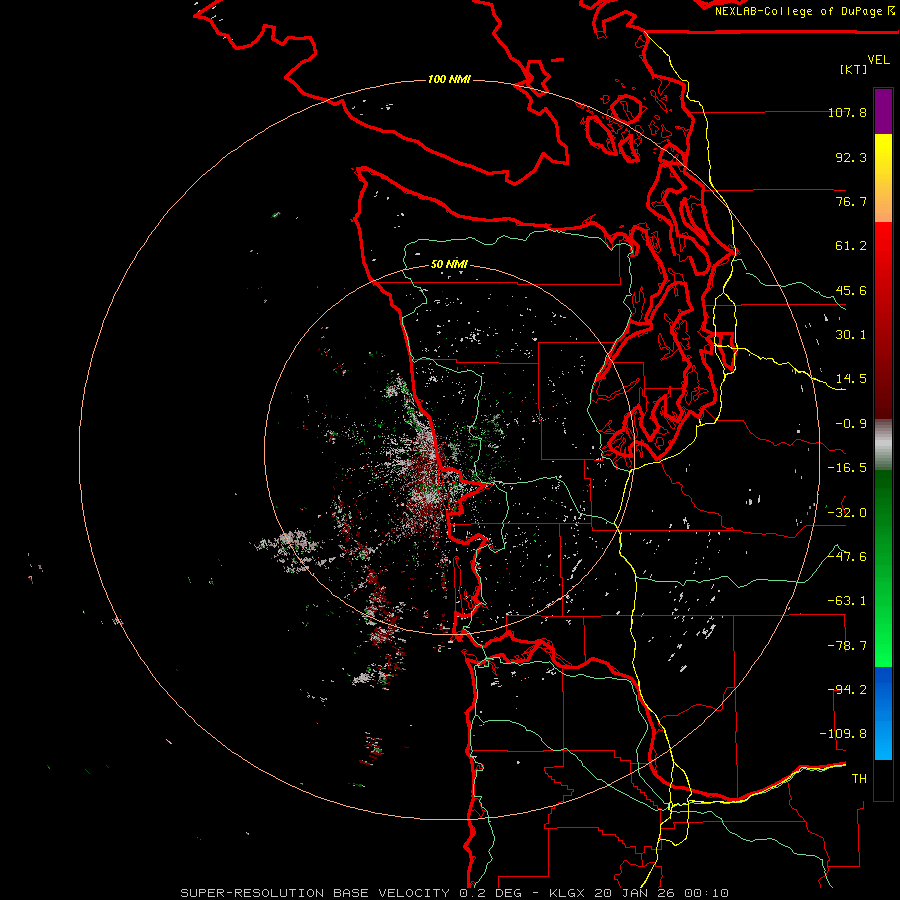Click the Super-Resolution Base Velocity caption
900x900 pixels.
coord(455,893)
